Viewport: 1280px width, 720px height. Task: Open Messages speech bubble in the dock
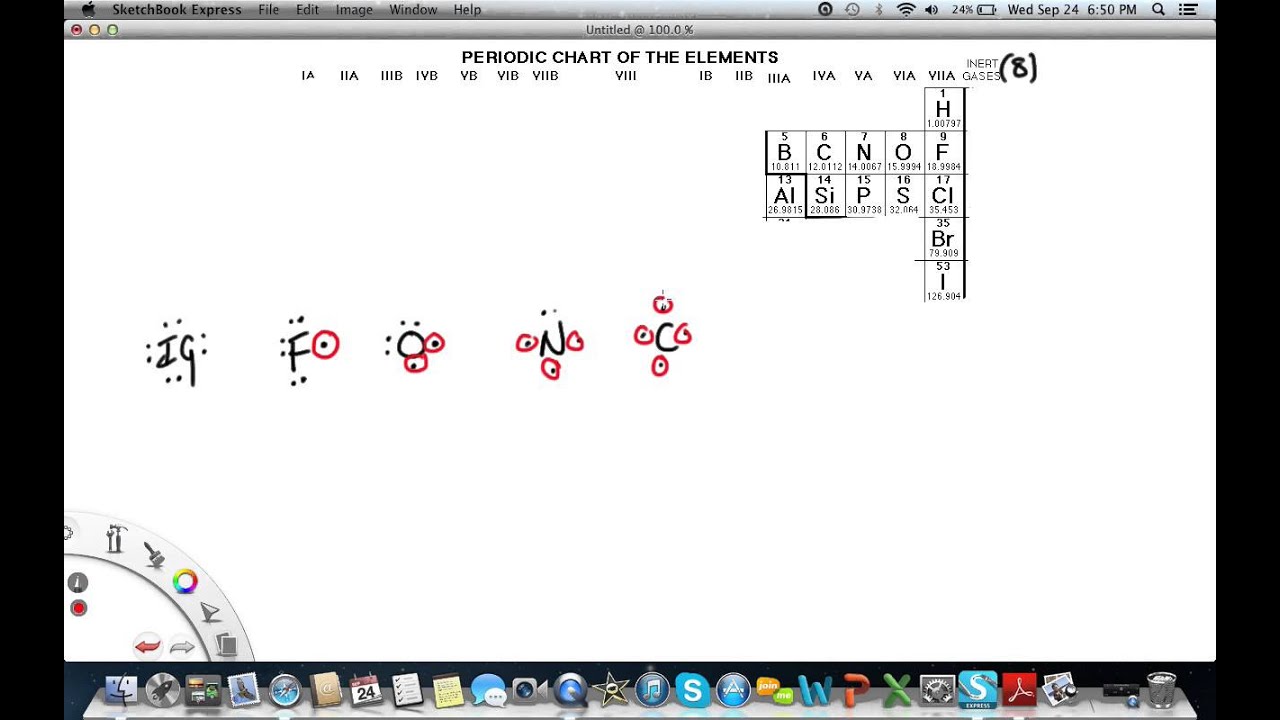488,690
